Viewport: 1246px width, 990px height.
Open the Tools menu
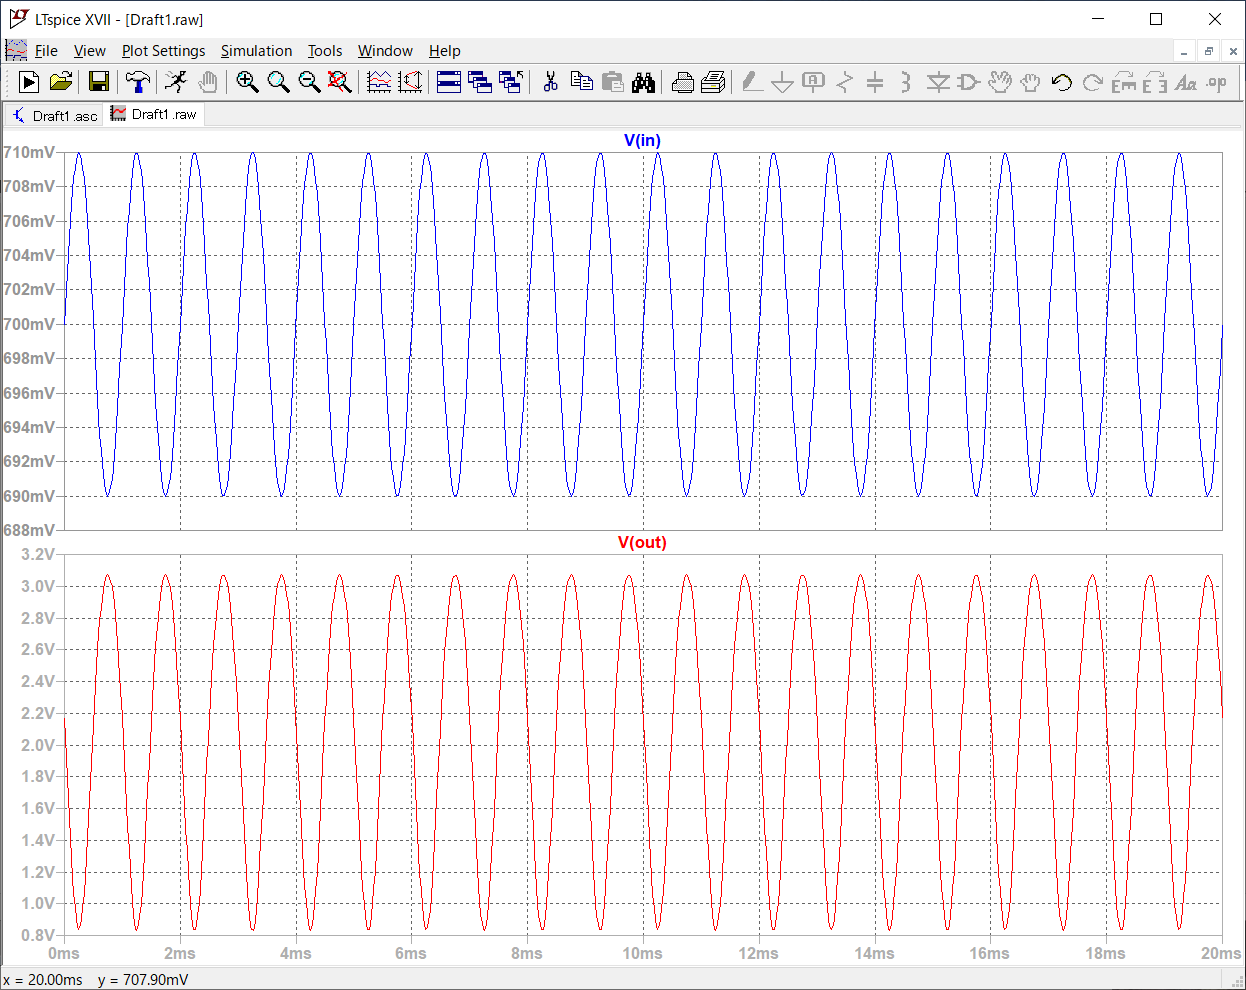324,51
